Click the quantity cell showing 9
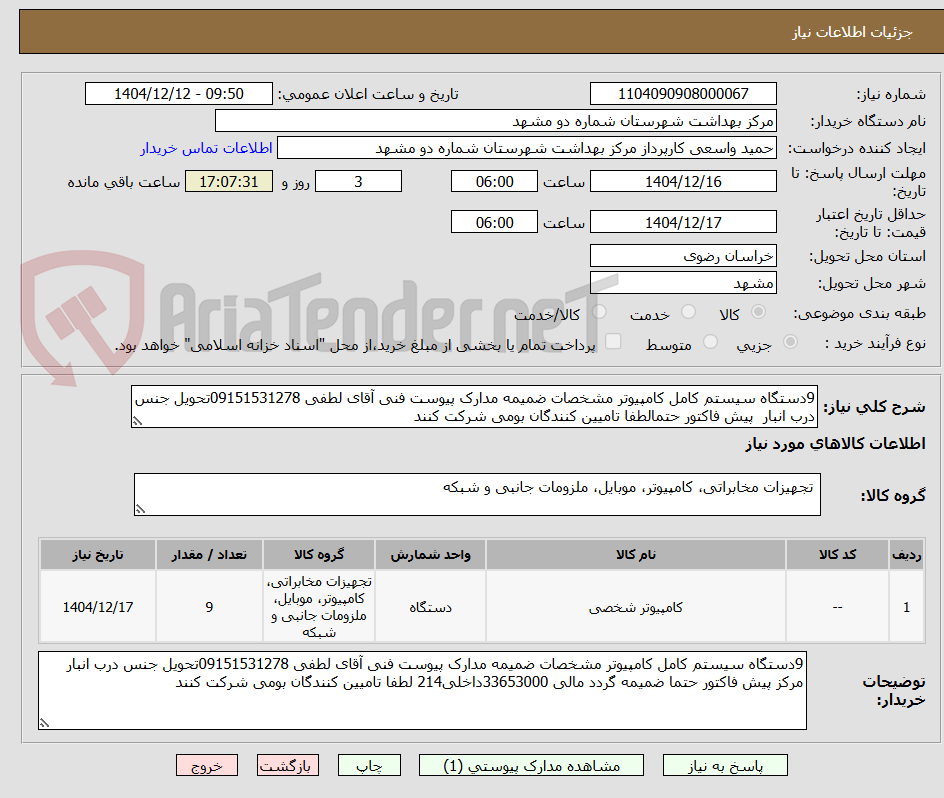The height and width of the screenshot is (798, 944). coord(209,607)
